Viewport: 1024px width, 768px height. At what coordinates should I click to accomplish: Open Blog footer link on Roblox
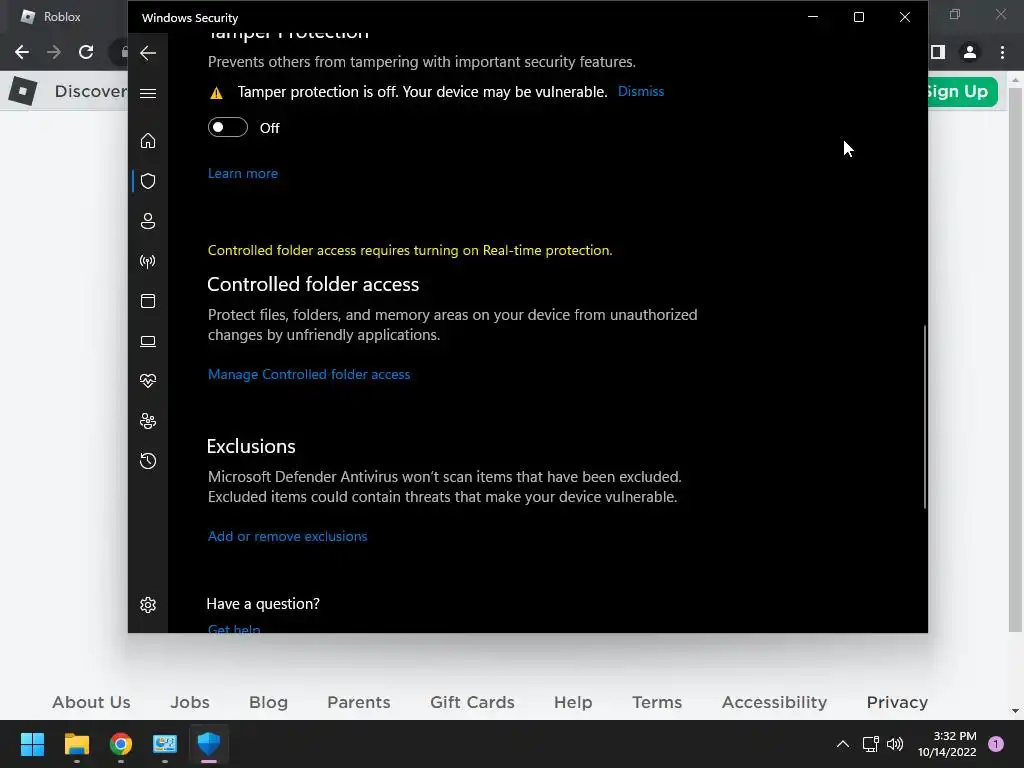click(x=268, y=703)
